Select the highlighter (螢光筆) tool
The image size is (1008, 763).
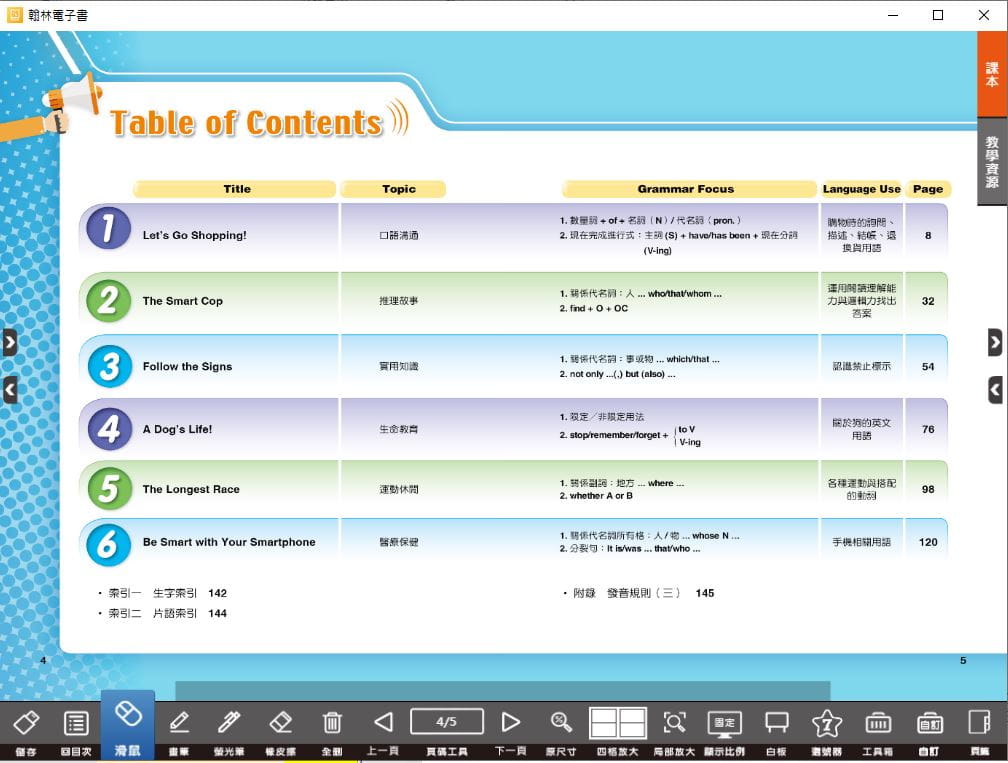click(229, 723)
